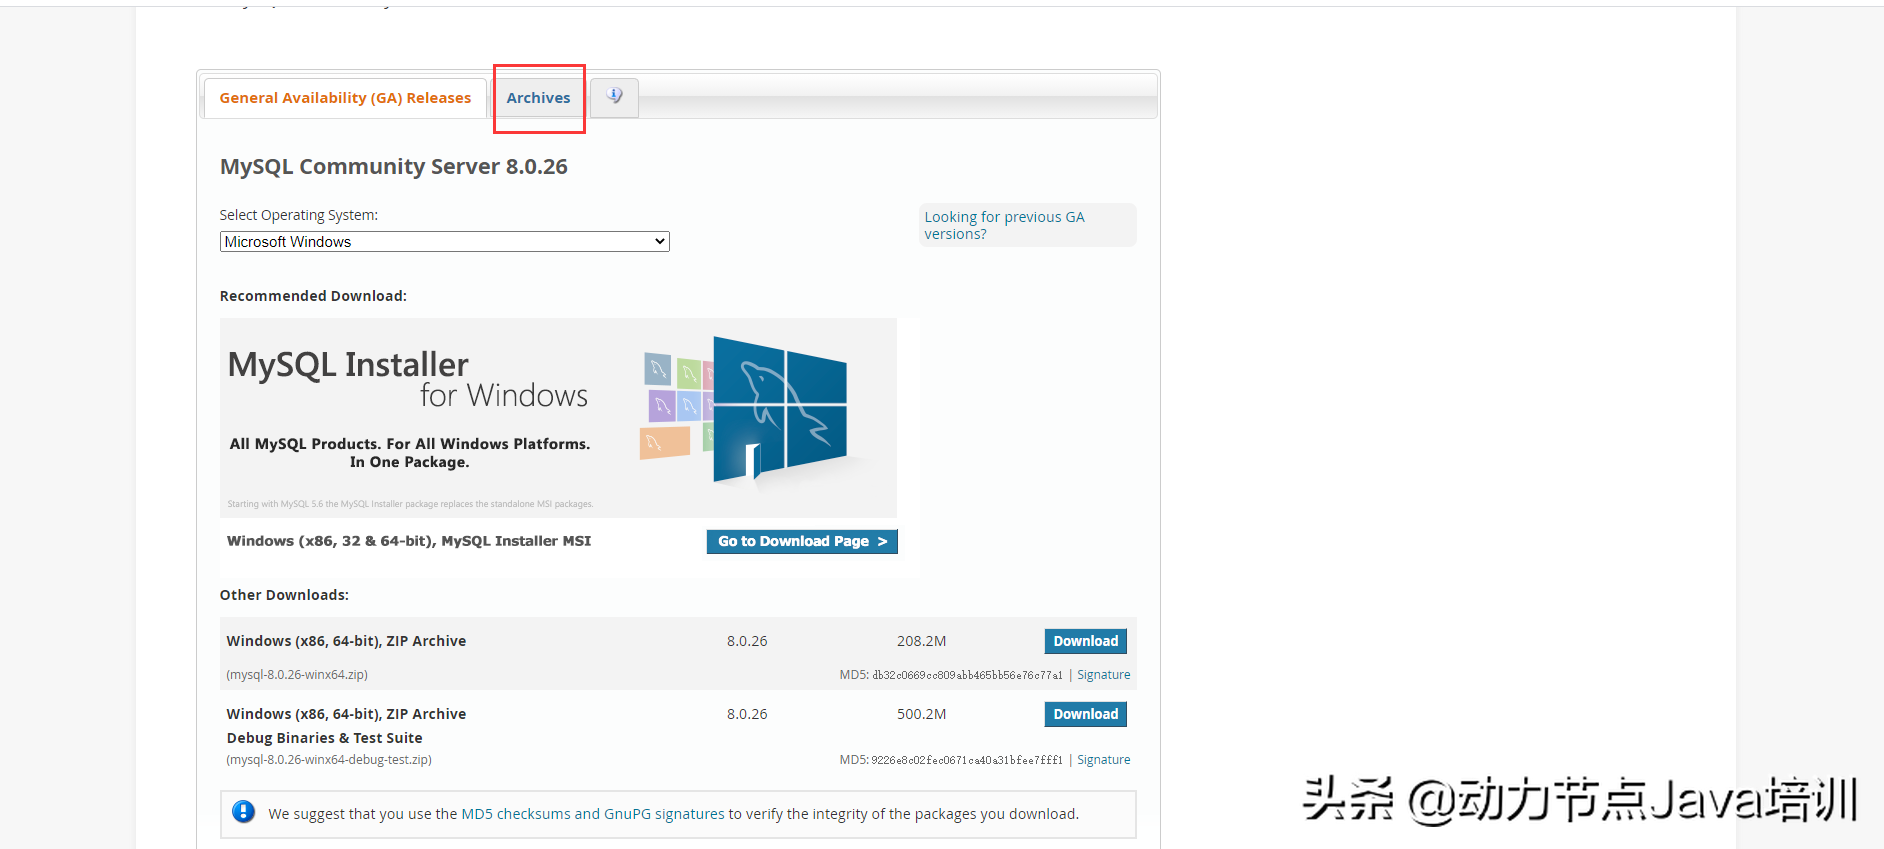This screenshot has width=1884, height=849.
Task: Click the MySQL Community Server 8.0.26 heading
Action: (x=394, y=167)
